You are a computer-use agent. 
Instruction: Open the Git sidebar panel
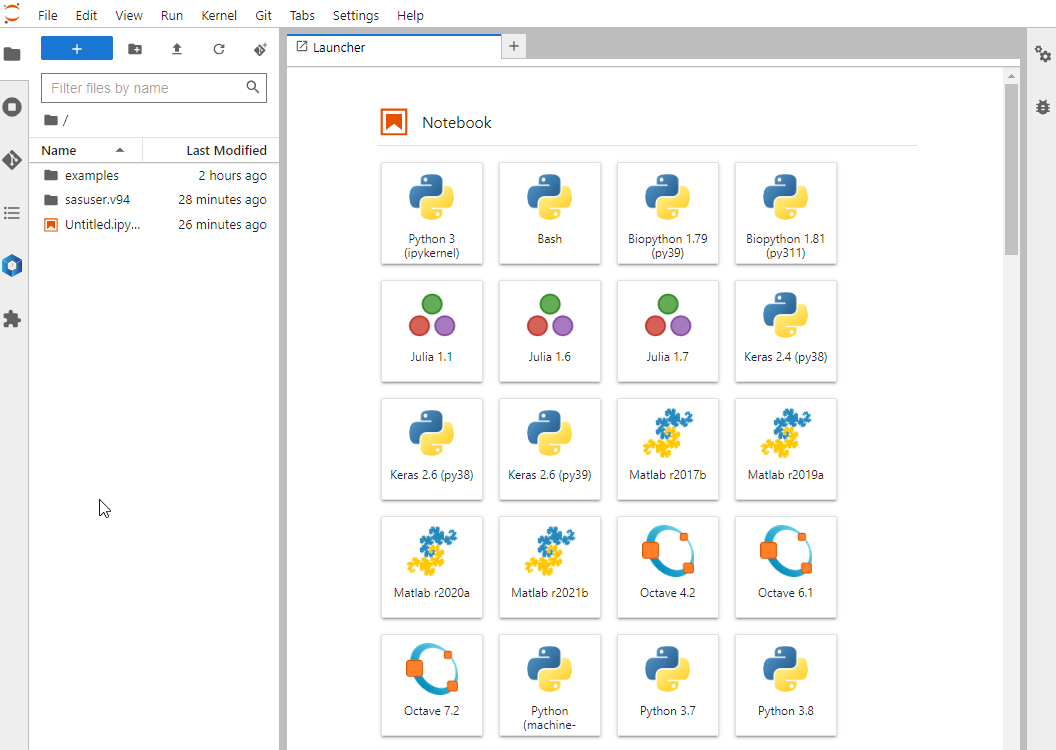(x=12, y=160)
